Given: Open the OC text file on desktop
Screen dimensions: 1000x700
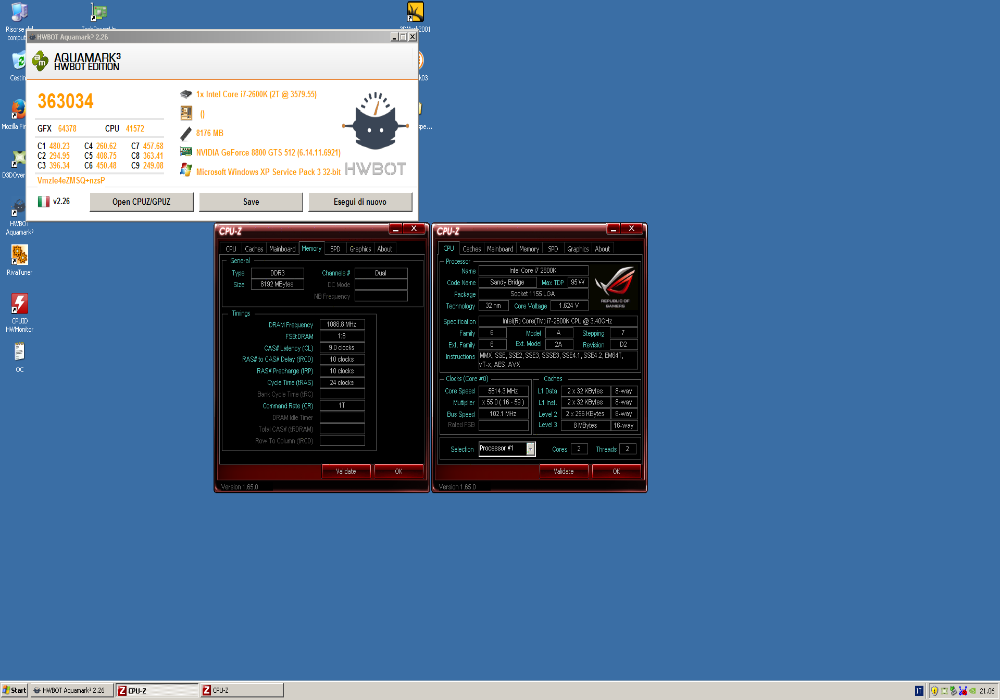Looking at the screenshot, I should pos(19,352).
